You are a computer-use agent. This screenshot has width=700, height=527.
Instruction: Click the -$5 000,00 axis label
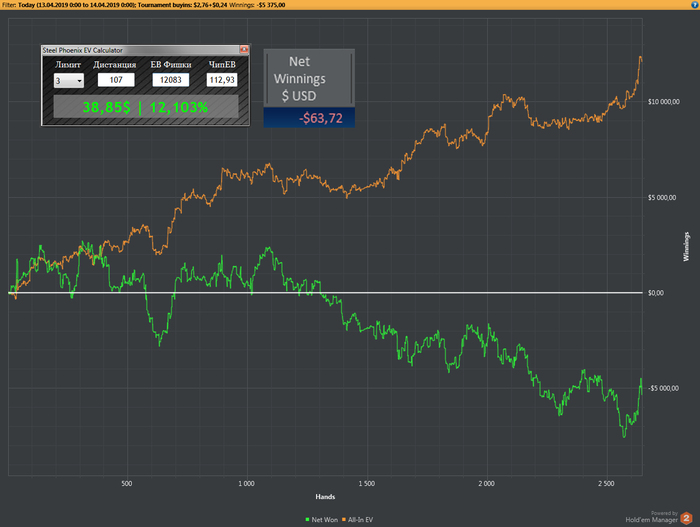pyautogui.click(x=662, y=388)
